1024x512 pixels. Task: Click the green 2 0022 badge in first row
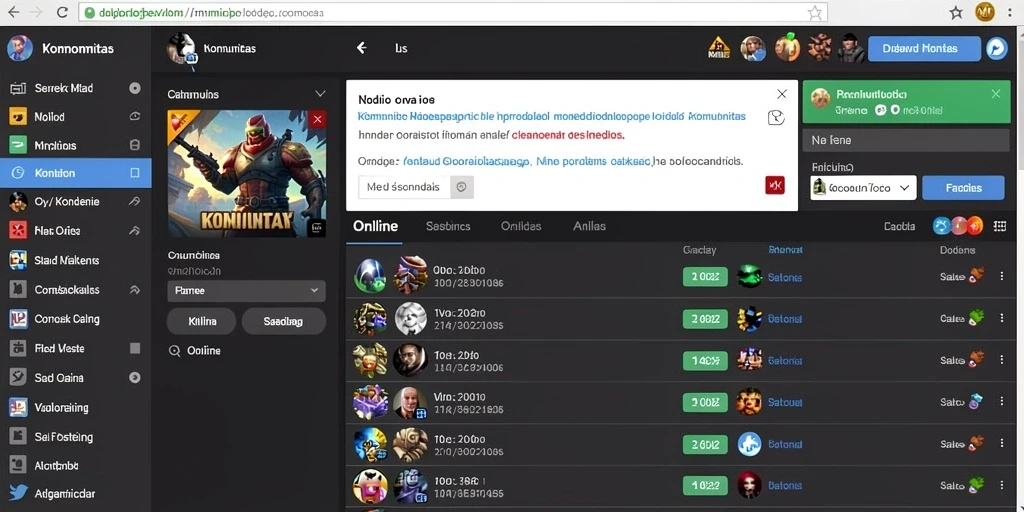coord(705,277)
